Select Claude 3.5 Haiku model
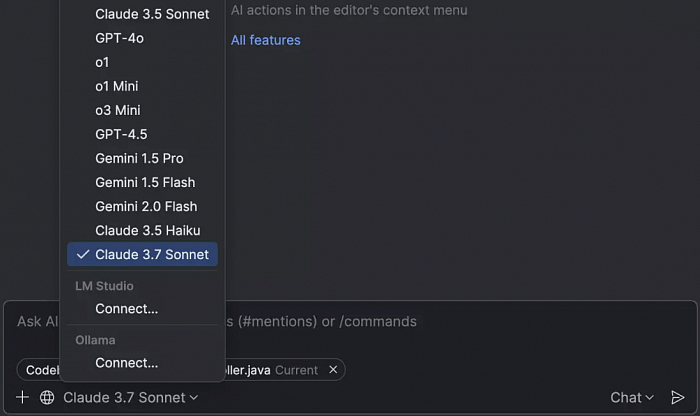700x416 pixels. pos(142,231)
